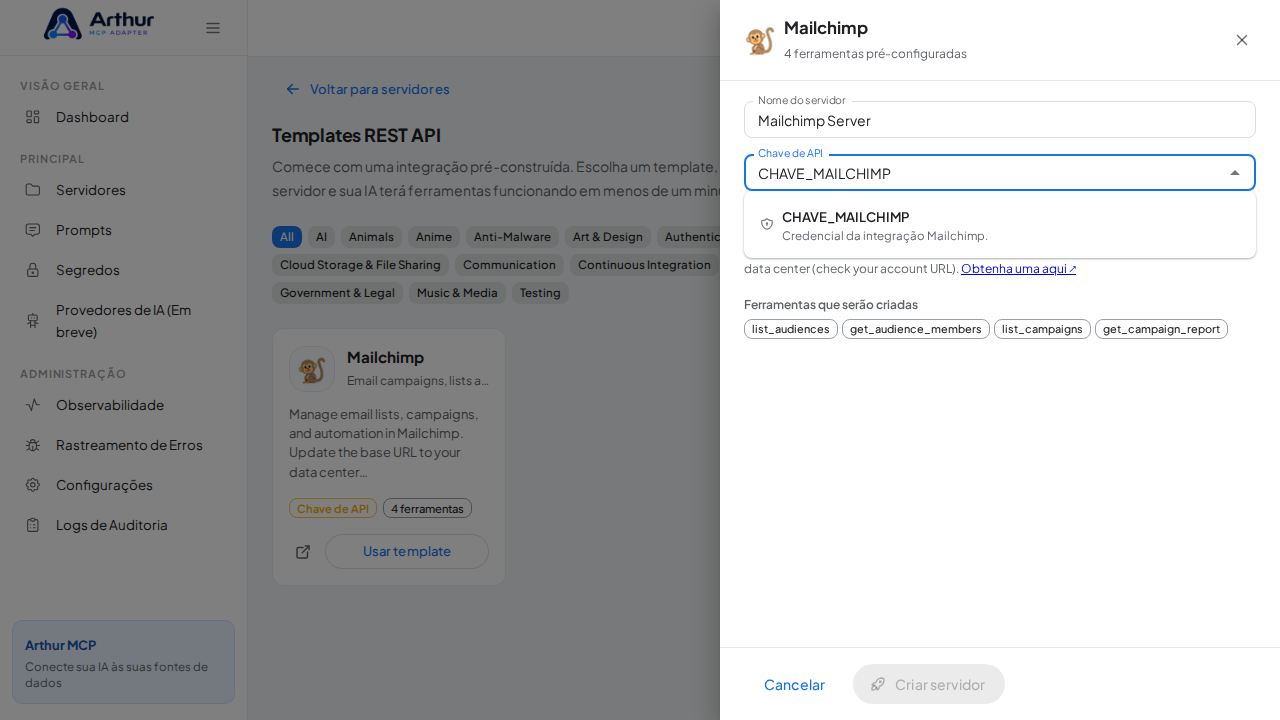Filter templates by Art & Design
The width and height of the screenshot is (1280, 720).
[608, 237]
